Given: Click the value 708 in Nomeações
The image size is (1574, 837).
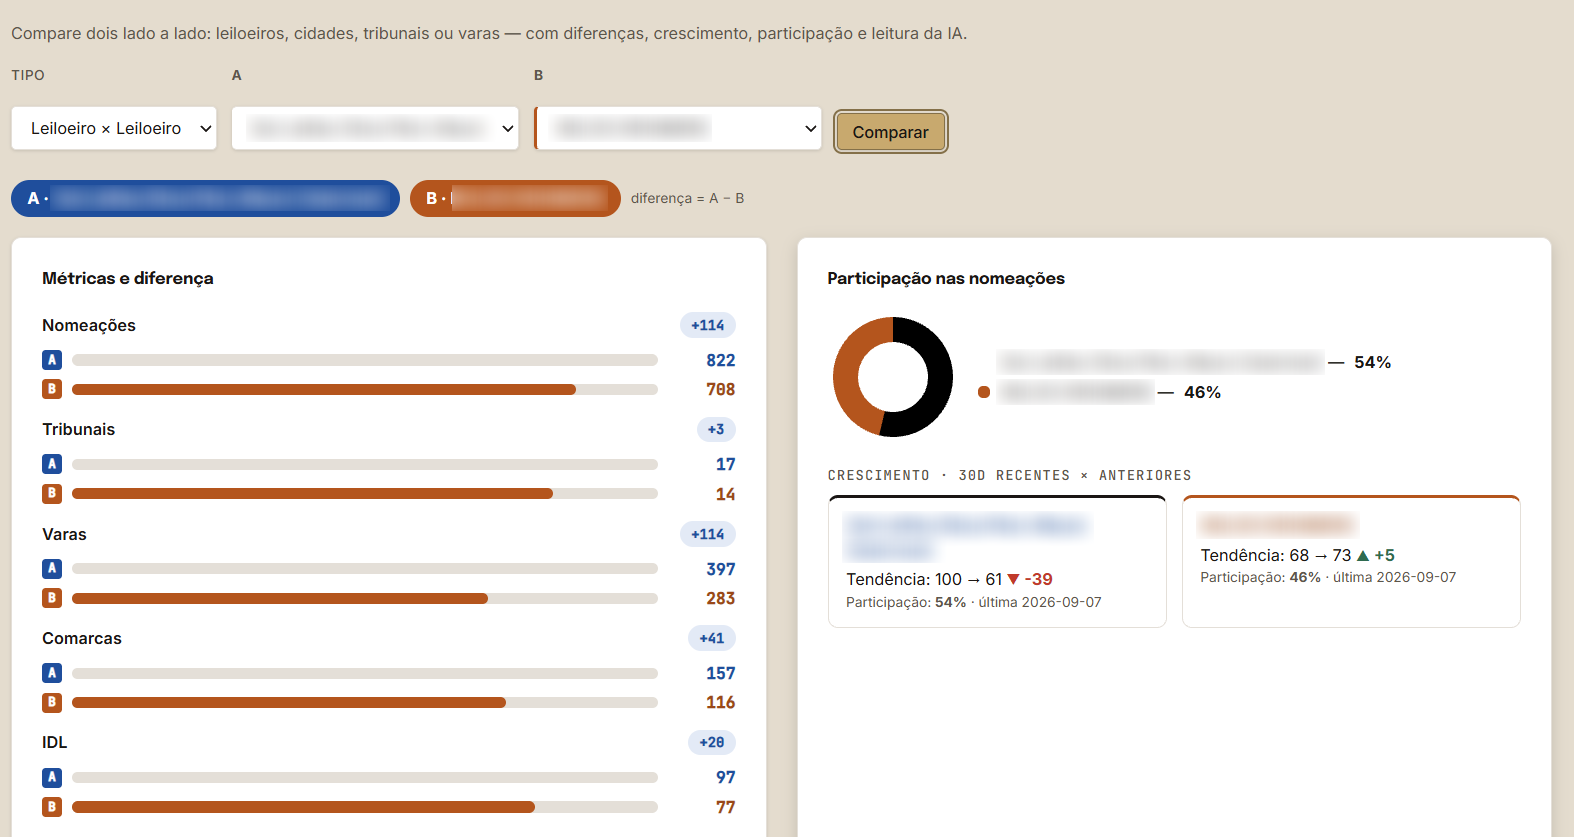Looking at the screenshot, I should pos(721,389).
